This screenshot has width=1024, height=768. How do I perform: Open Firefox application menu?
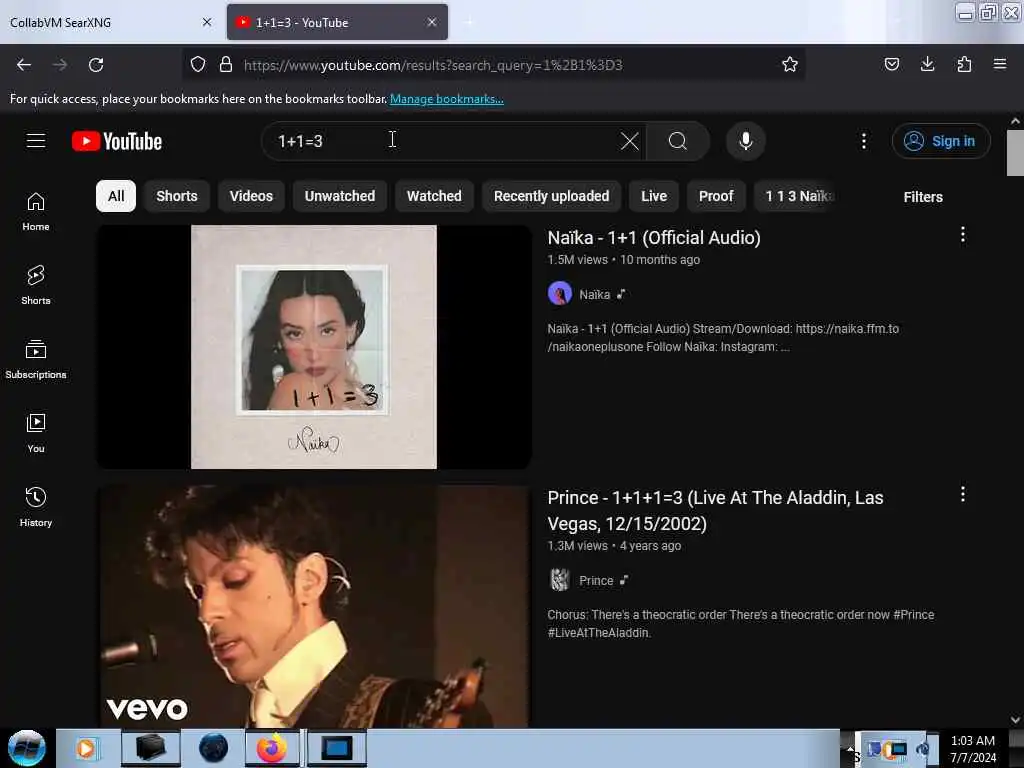tap(1000, 64)
